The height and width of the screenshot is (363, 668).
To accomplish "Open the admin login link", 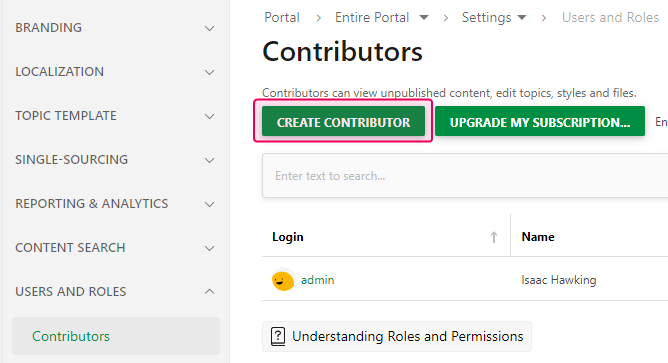I will pos(317,280).
